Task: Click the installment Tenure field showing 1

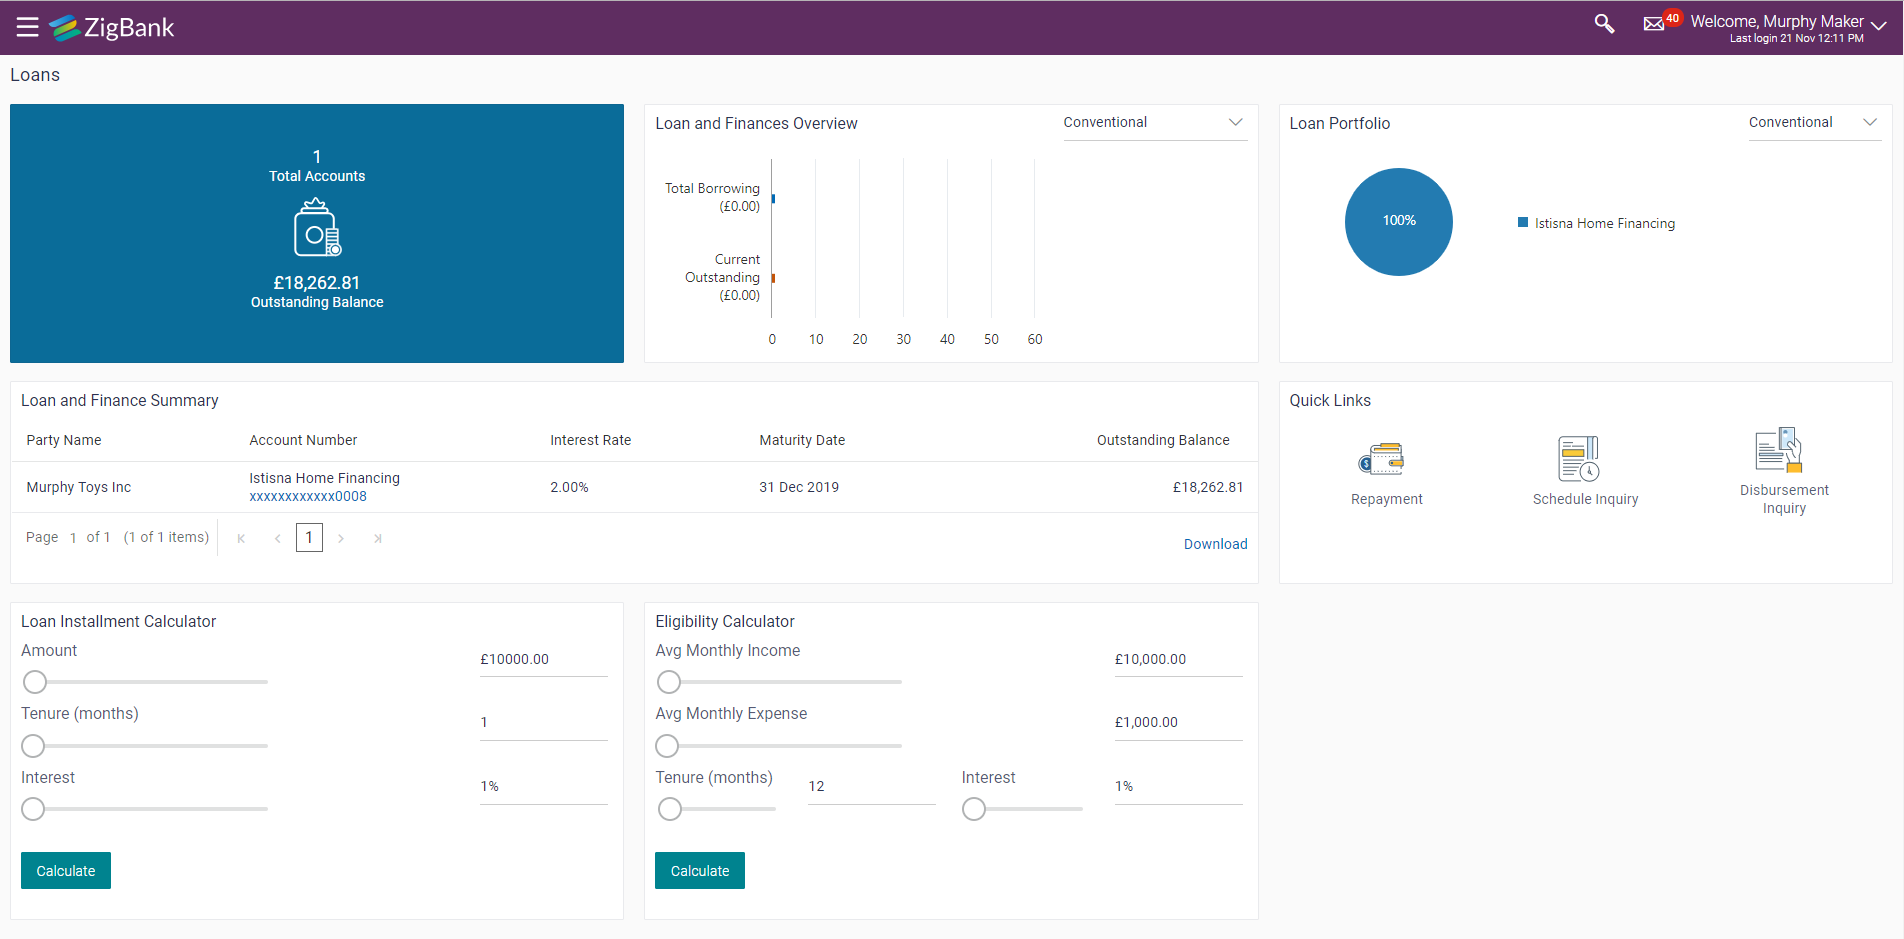Action: [544, 723]
